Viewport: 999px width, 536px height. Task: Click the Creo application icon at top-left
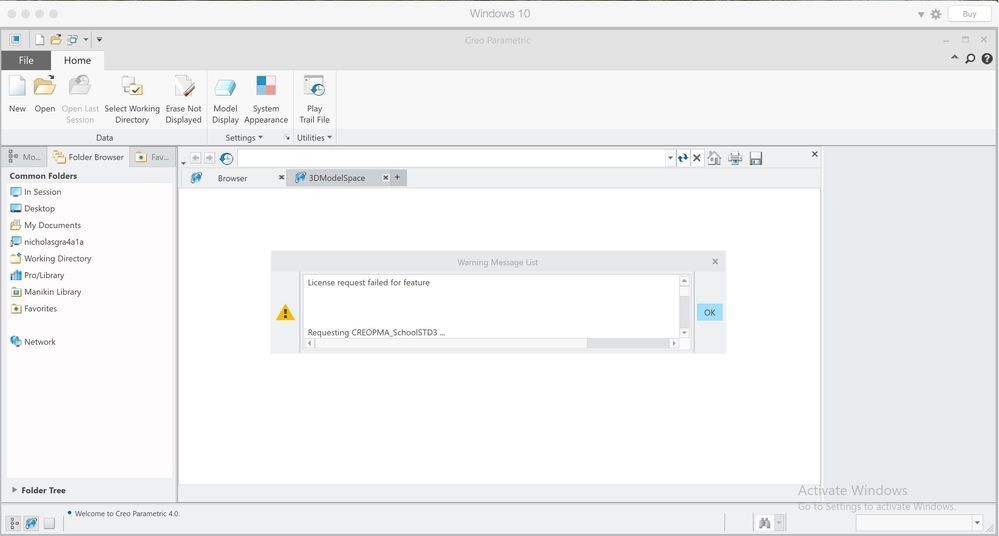pos(15,40)
